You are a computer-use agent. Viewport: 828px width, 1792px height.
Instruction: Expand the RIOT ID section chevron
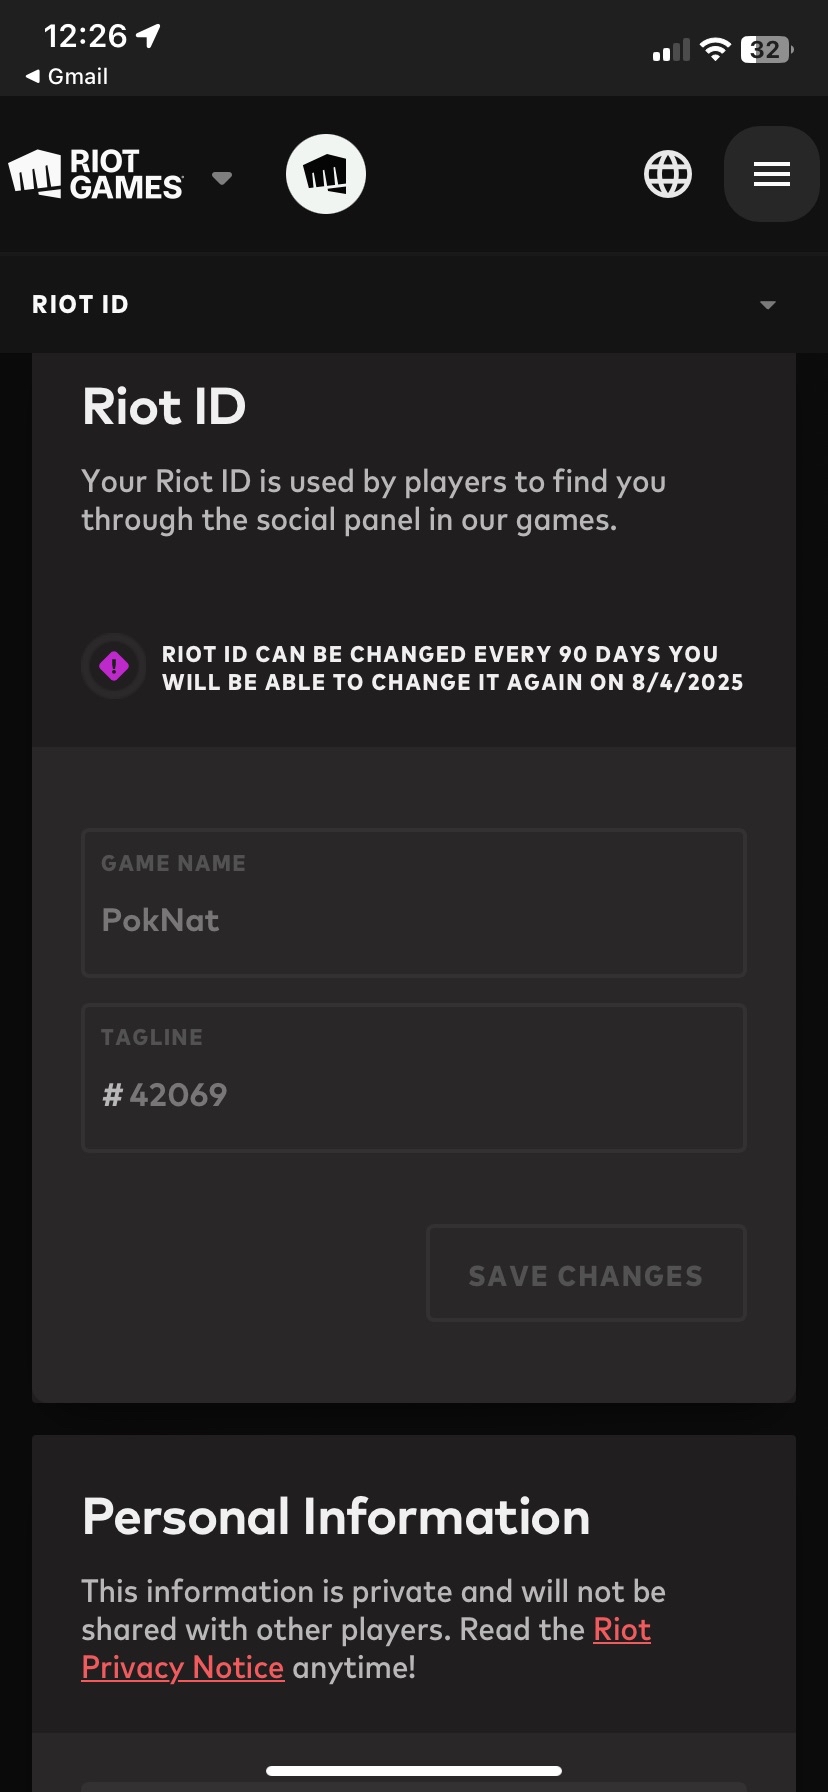coord(768,305)
